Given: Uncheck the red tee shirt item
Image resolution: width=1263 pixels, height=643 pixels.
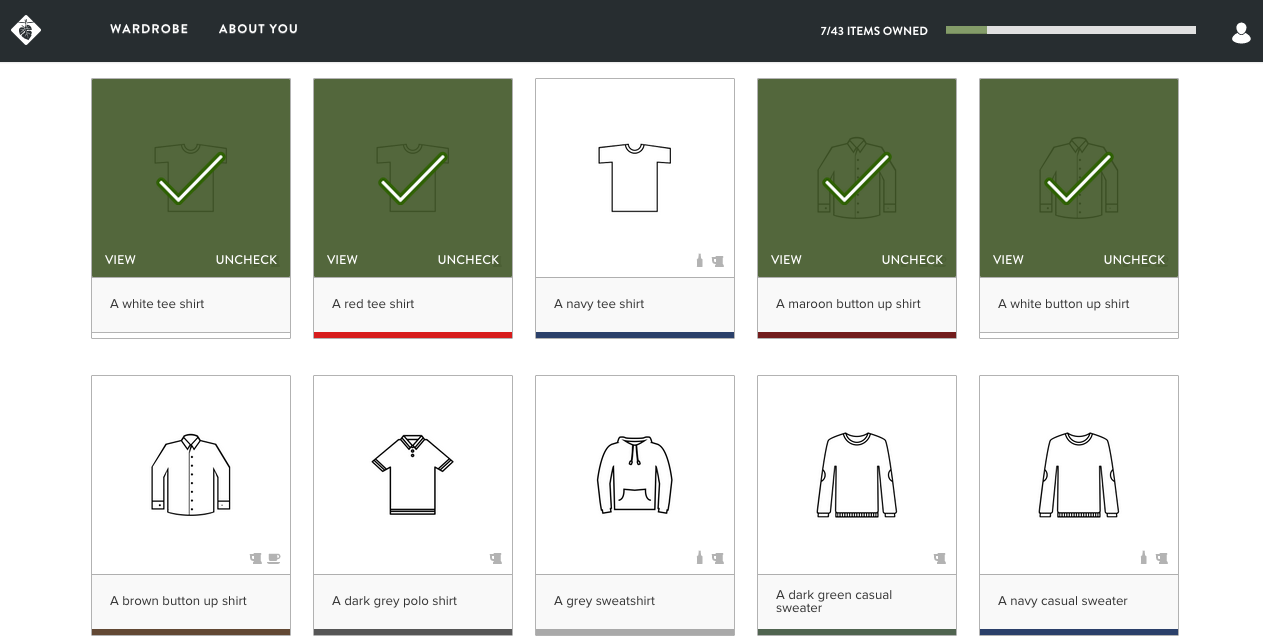Looking at the screenshot, I should point(468,260).
